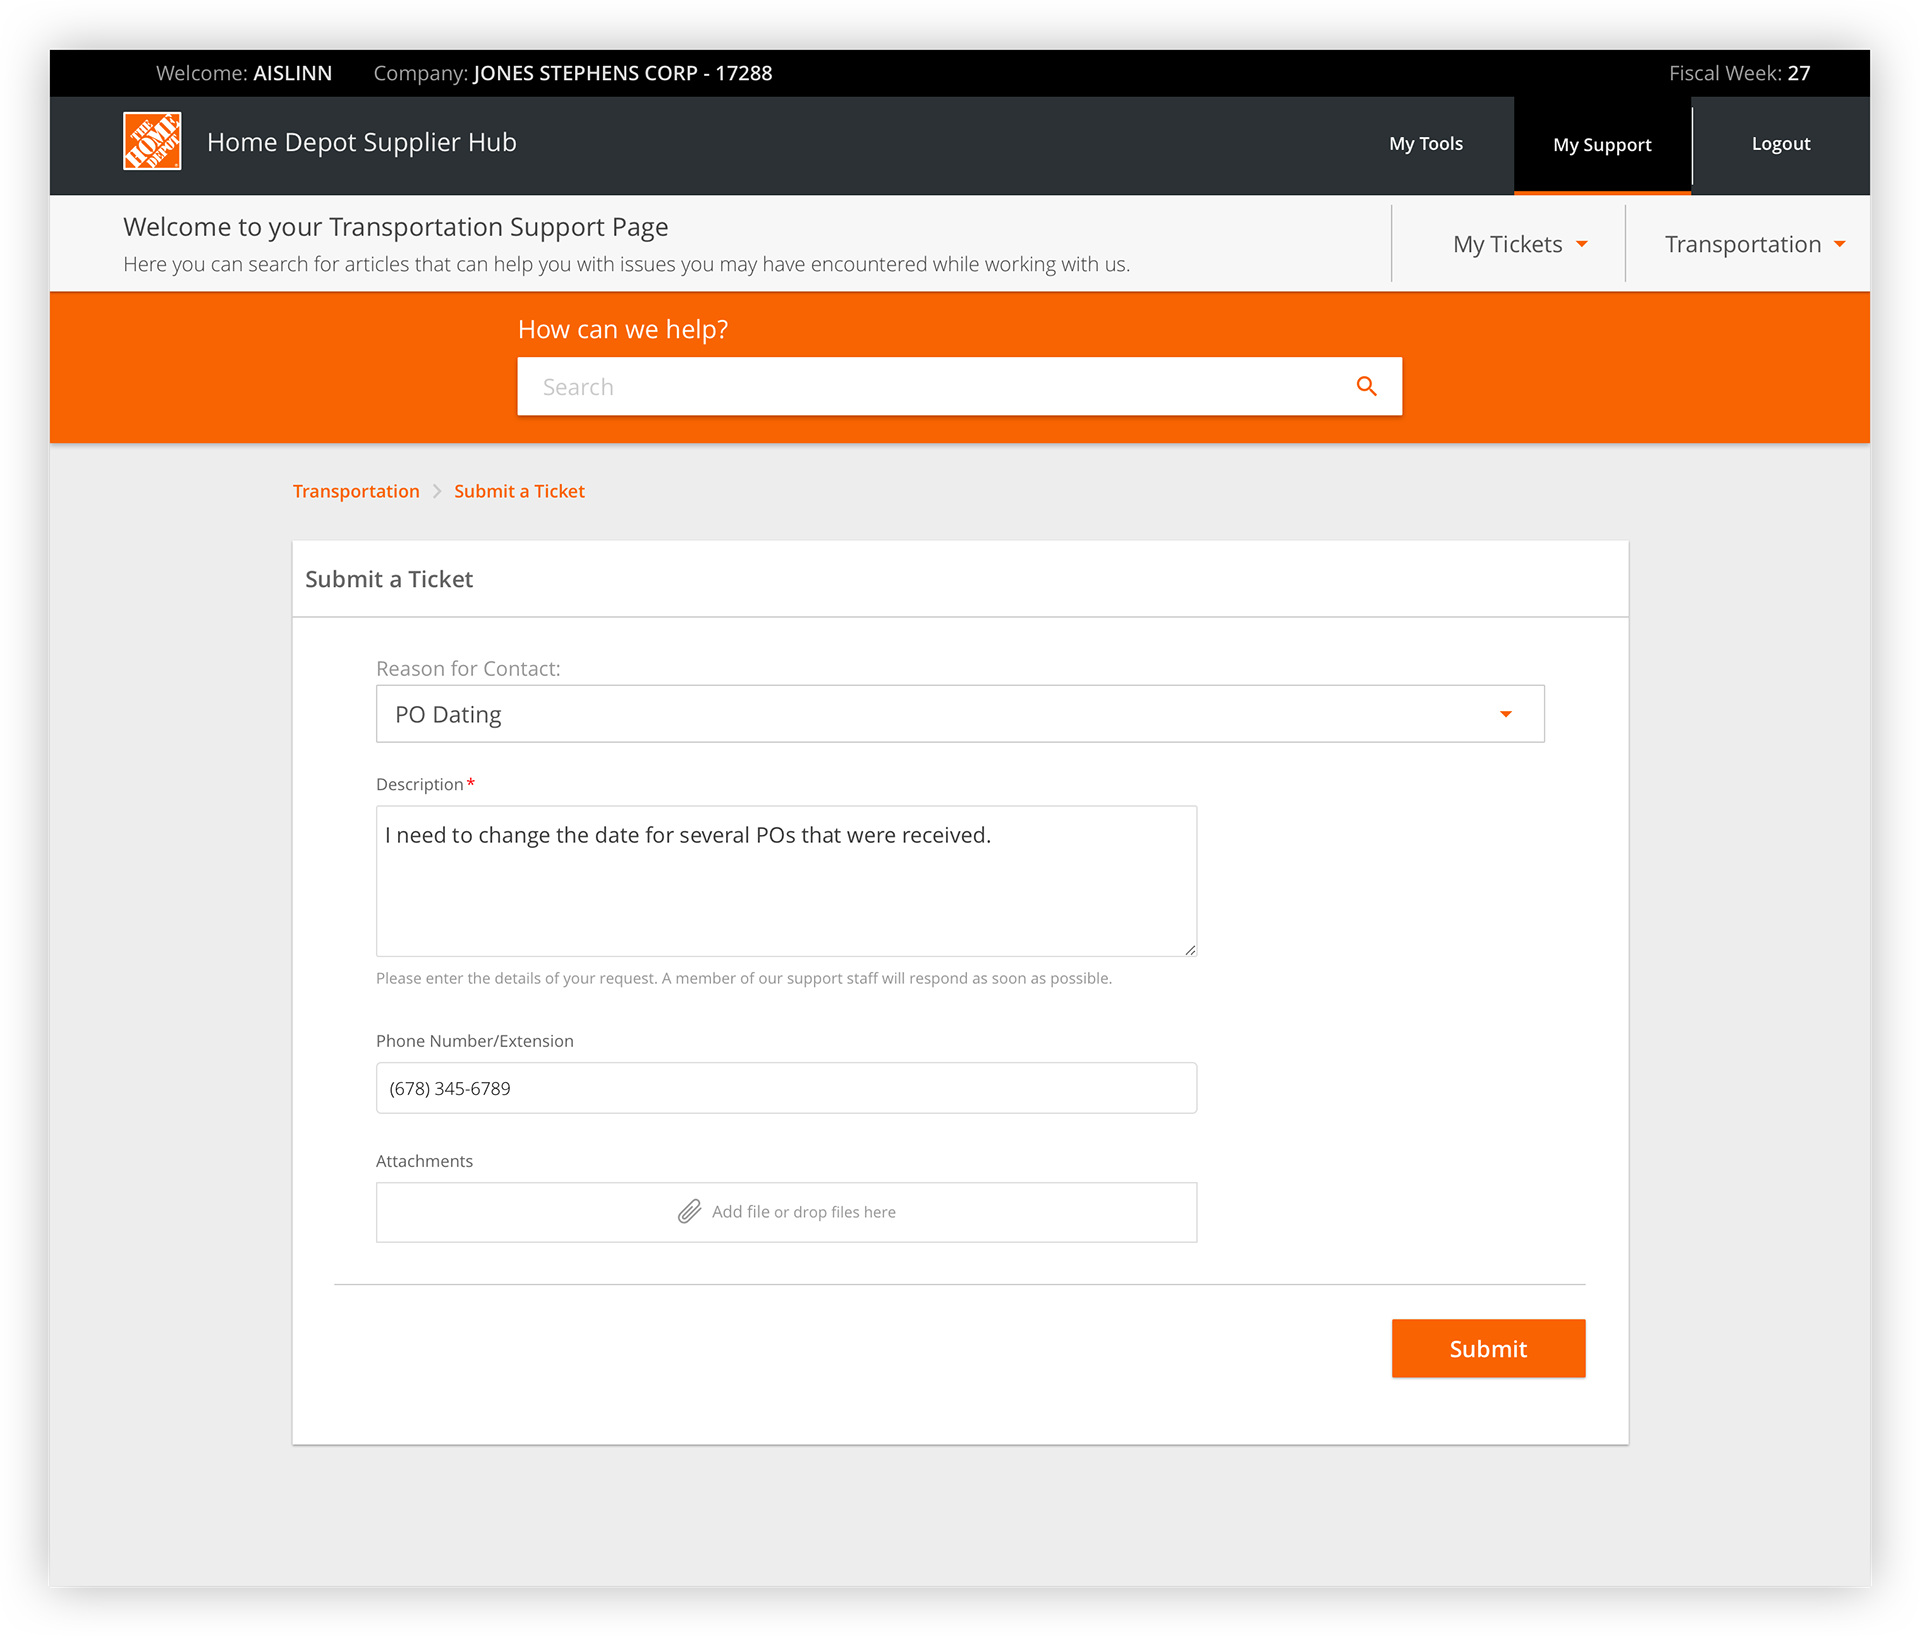Click the How can we help? heading
This screenshot has width=1920, height=1636.
click(x=623, y=329)
